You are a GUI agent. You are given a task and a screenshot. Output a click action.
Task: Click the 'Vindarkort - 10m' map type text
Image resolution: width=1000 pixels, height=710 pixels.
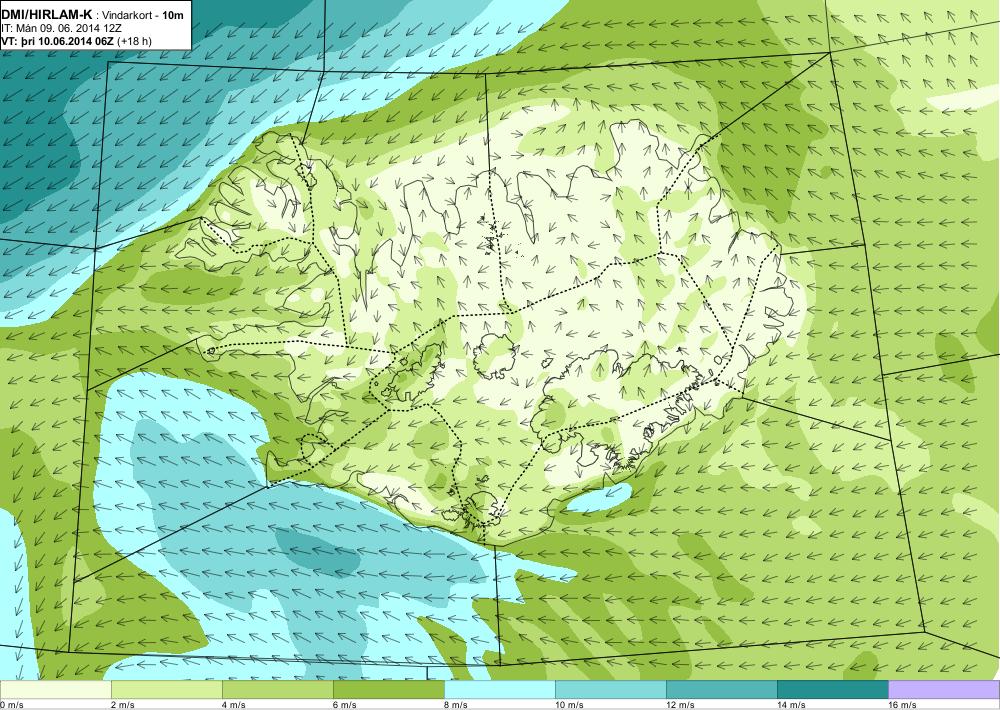(x=143, y=15)
